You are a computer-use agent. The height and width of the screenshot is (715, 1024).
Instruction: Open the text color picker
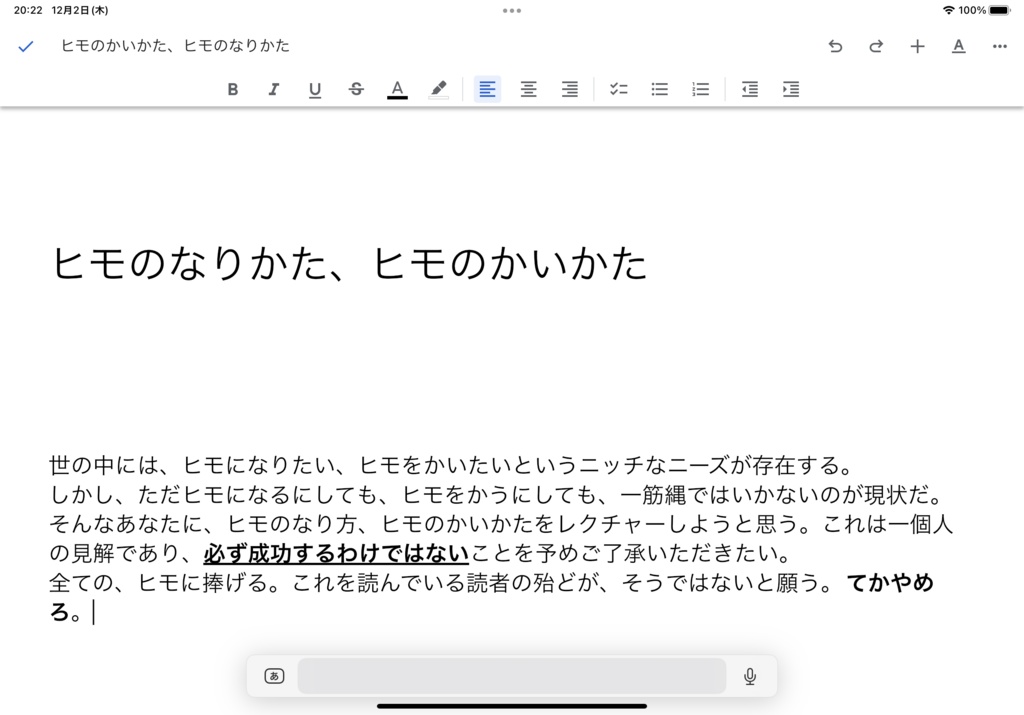(x=397, y=89)
